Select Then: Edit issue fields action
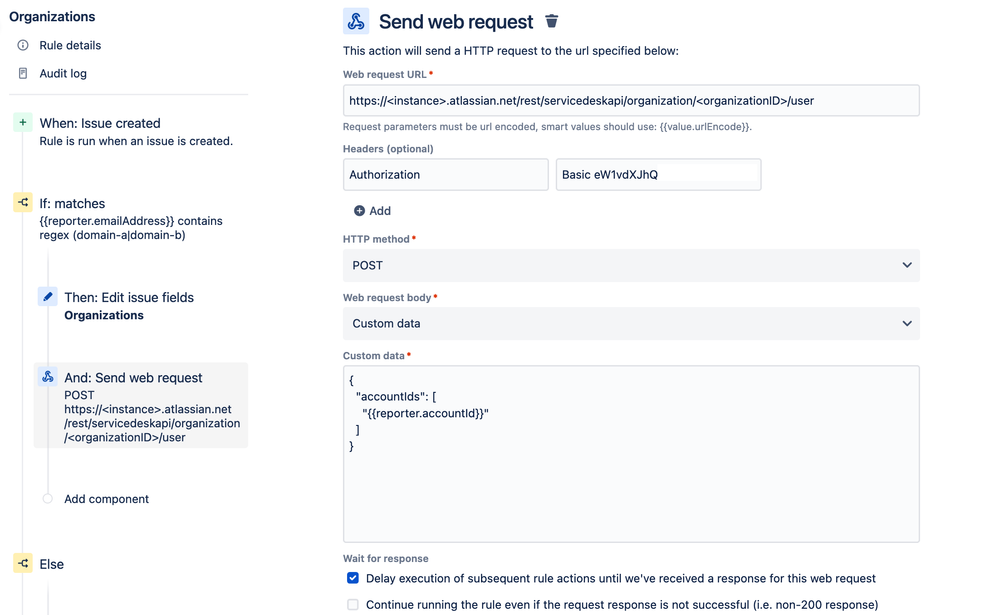999x615 pixels. (129, 297)
